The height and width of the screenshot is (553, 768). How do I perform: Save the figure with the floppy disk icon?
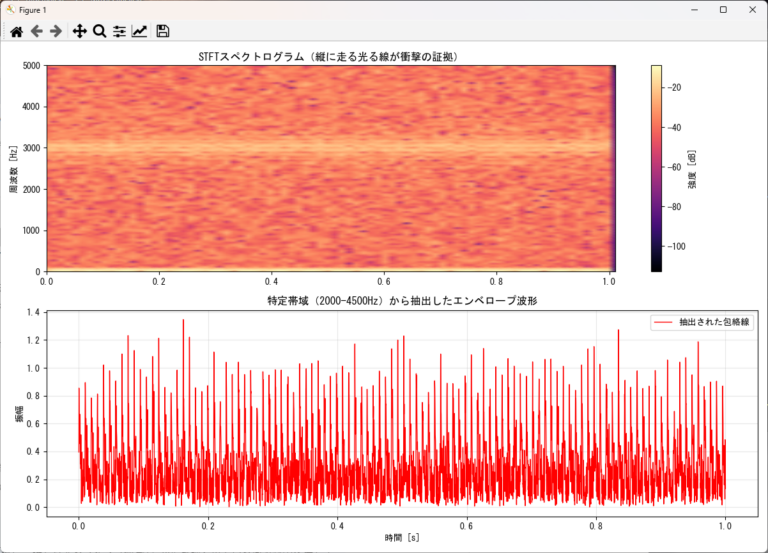pyautogui.click(x=163, y=31)
